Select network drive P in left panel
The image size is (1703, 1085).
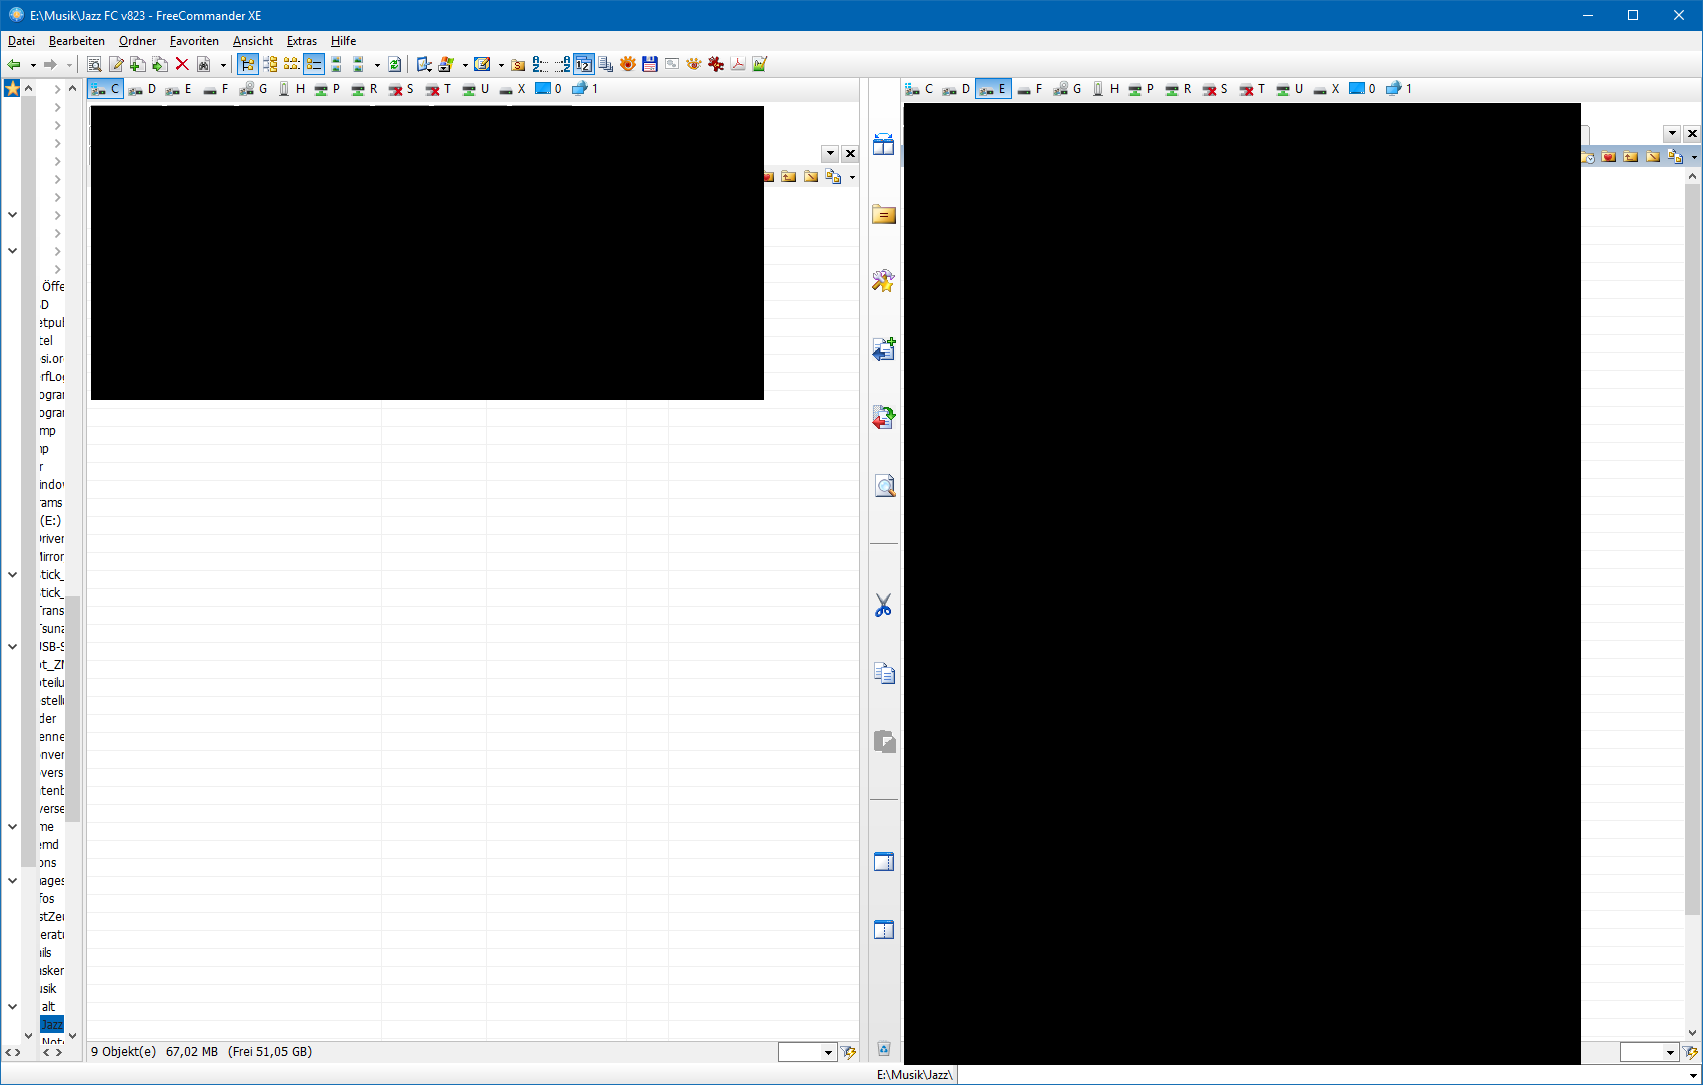pos(327,89)
